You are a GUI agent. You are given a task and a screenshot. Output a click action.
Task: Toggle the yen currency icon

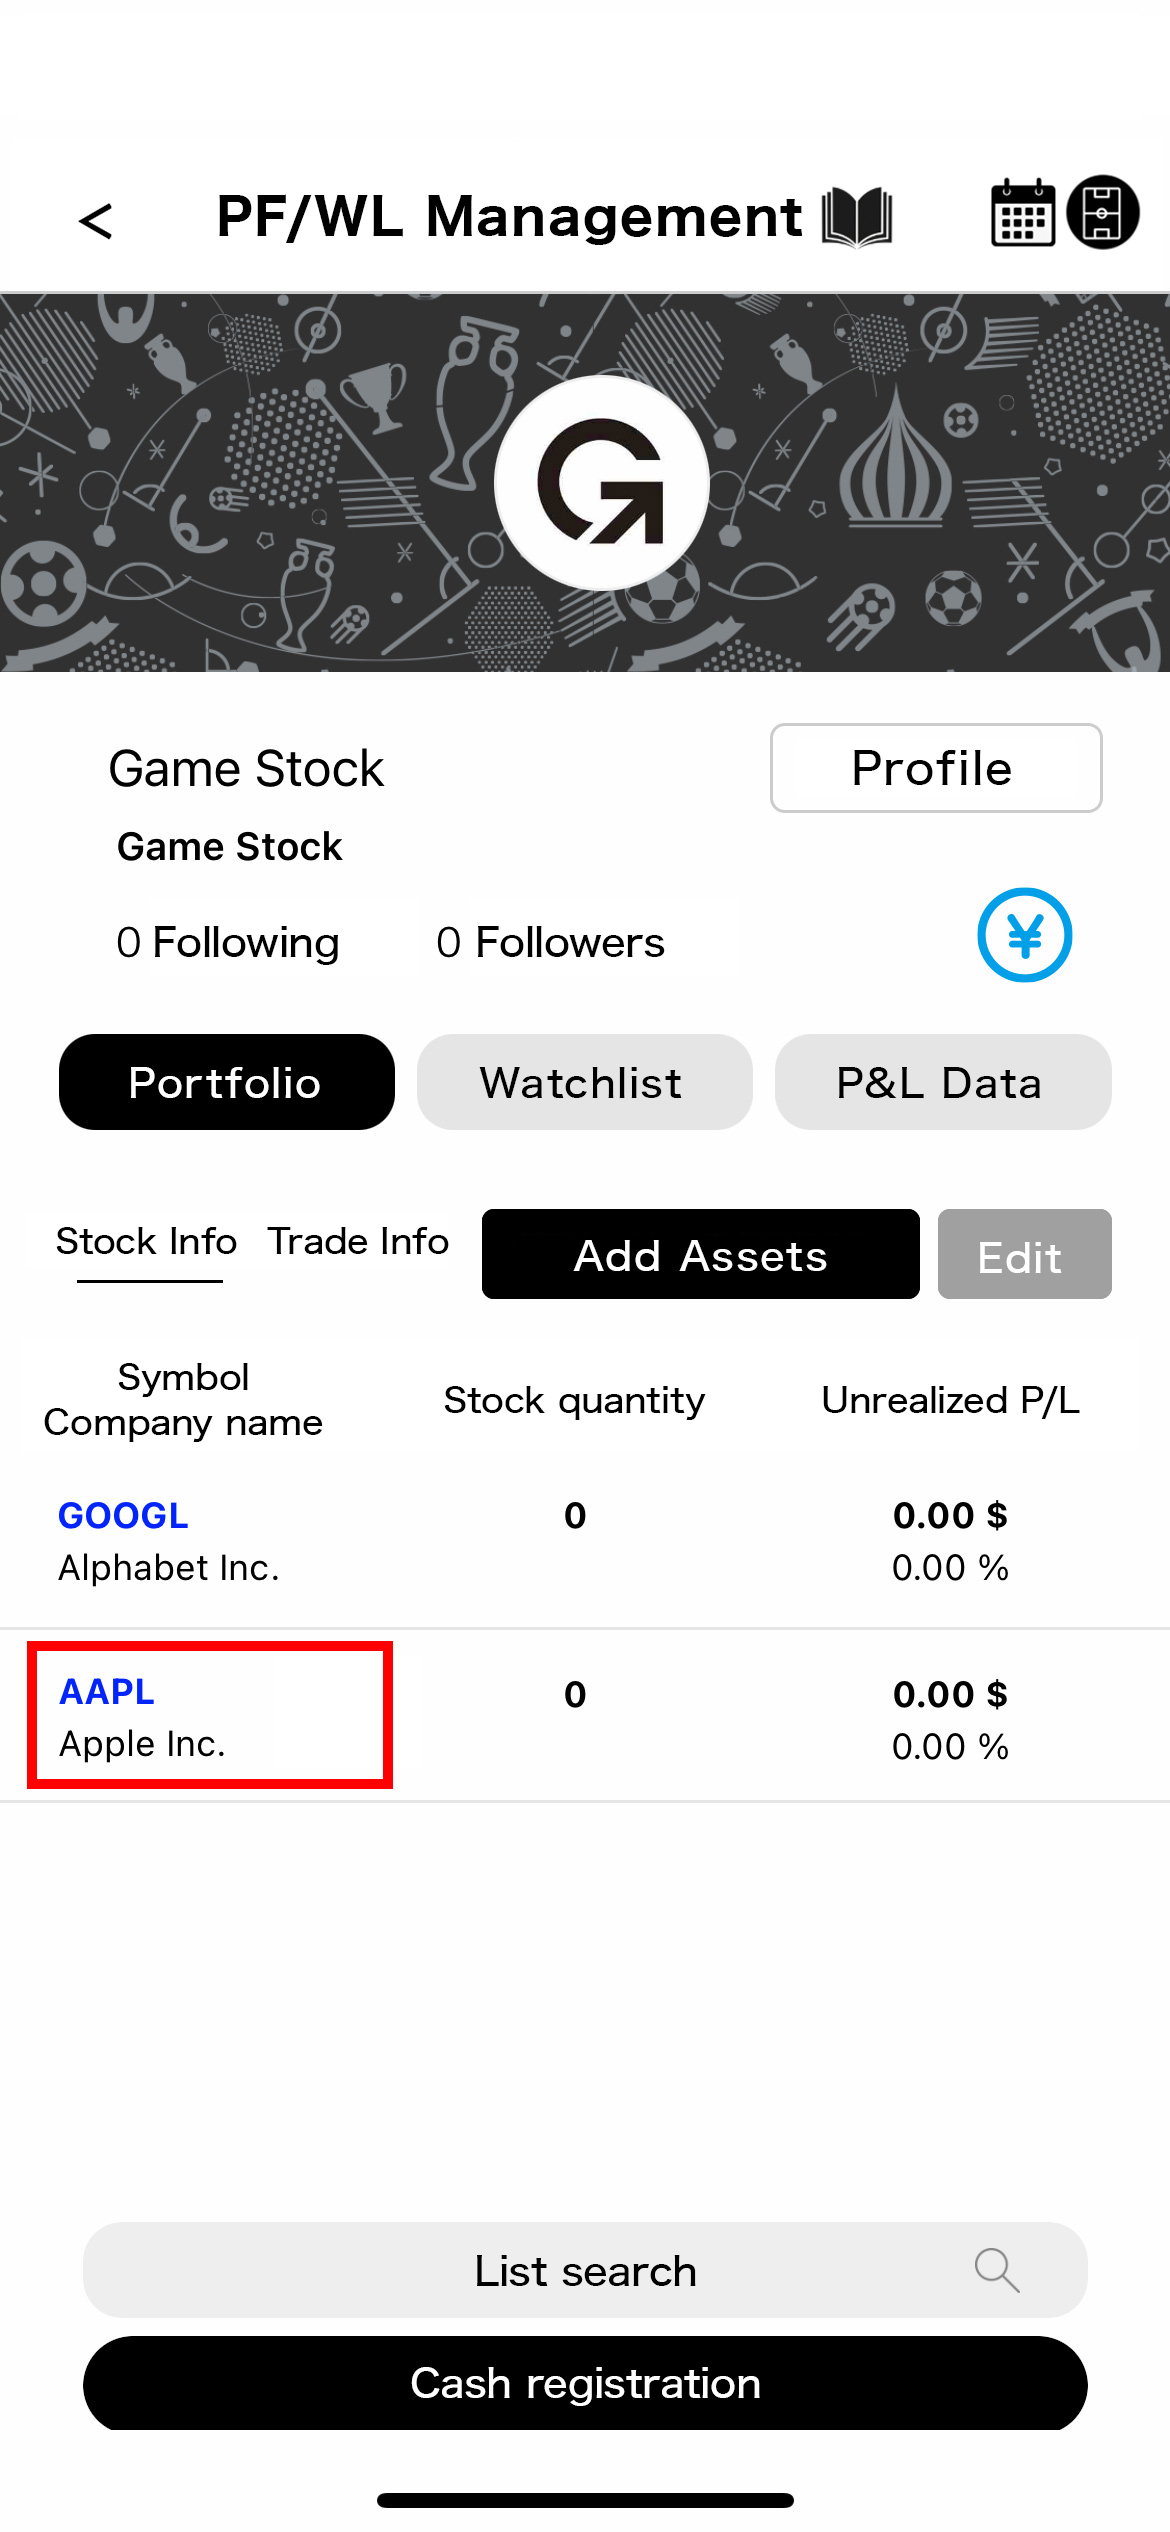(1024, 935)
